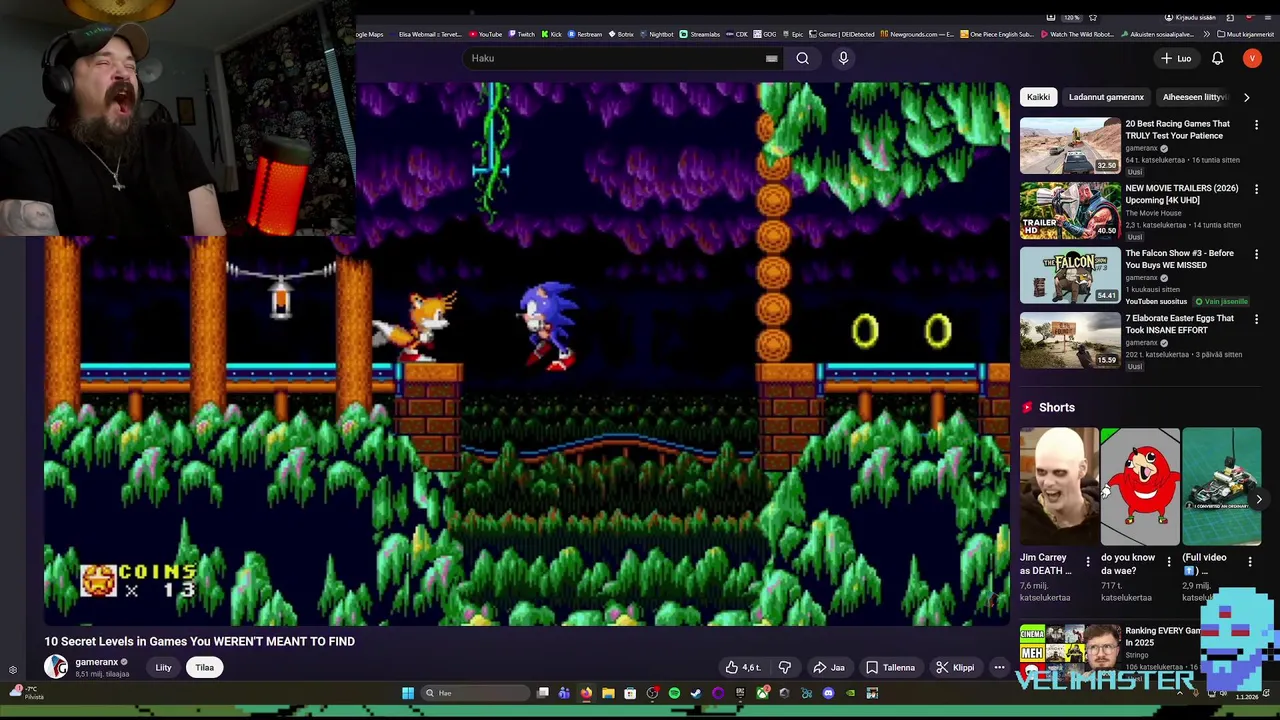
Task: Open '7 Elaborate Easter Eggs' video title
Action: click(1179, 324)
